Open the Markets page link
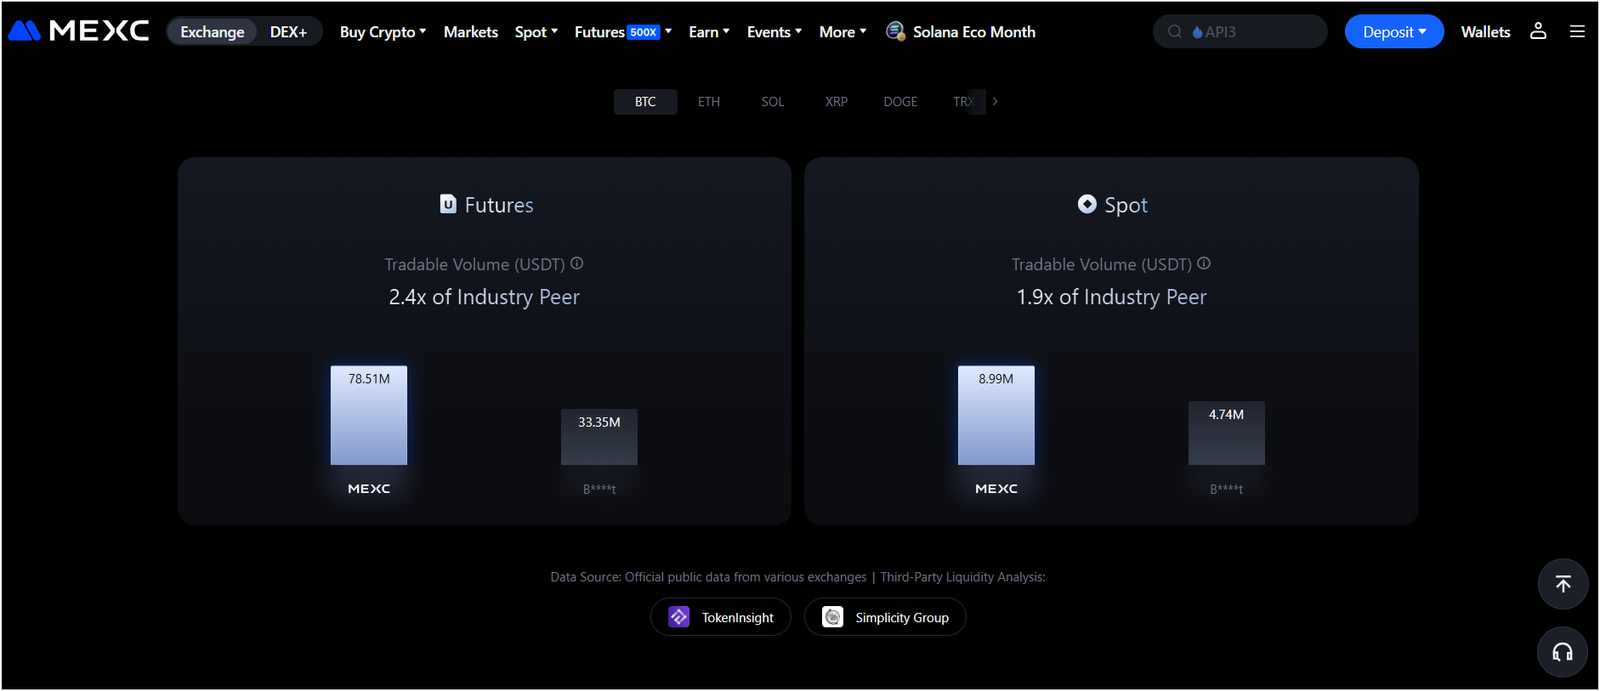This screenshot has height=691, width=1600. pyautogui.click(x=471, y=32)
